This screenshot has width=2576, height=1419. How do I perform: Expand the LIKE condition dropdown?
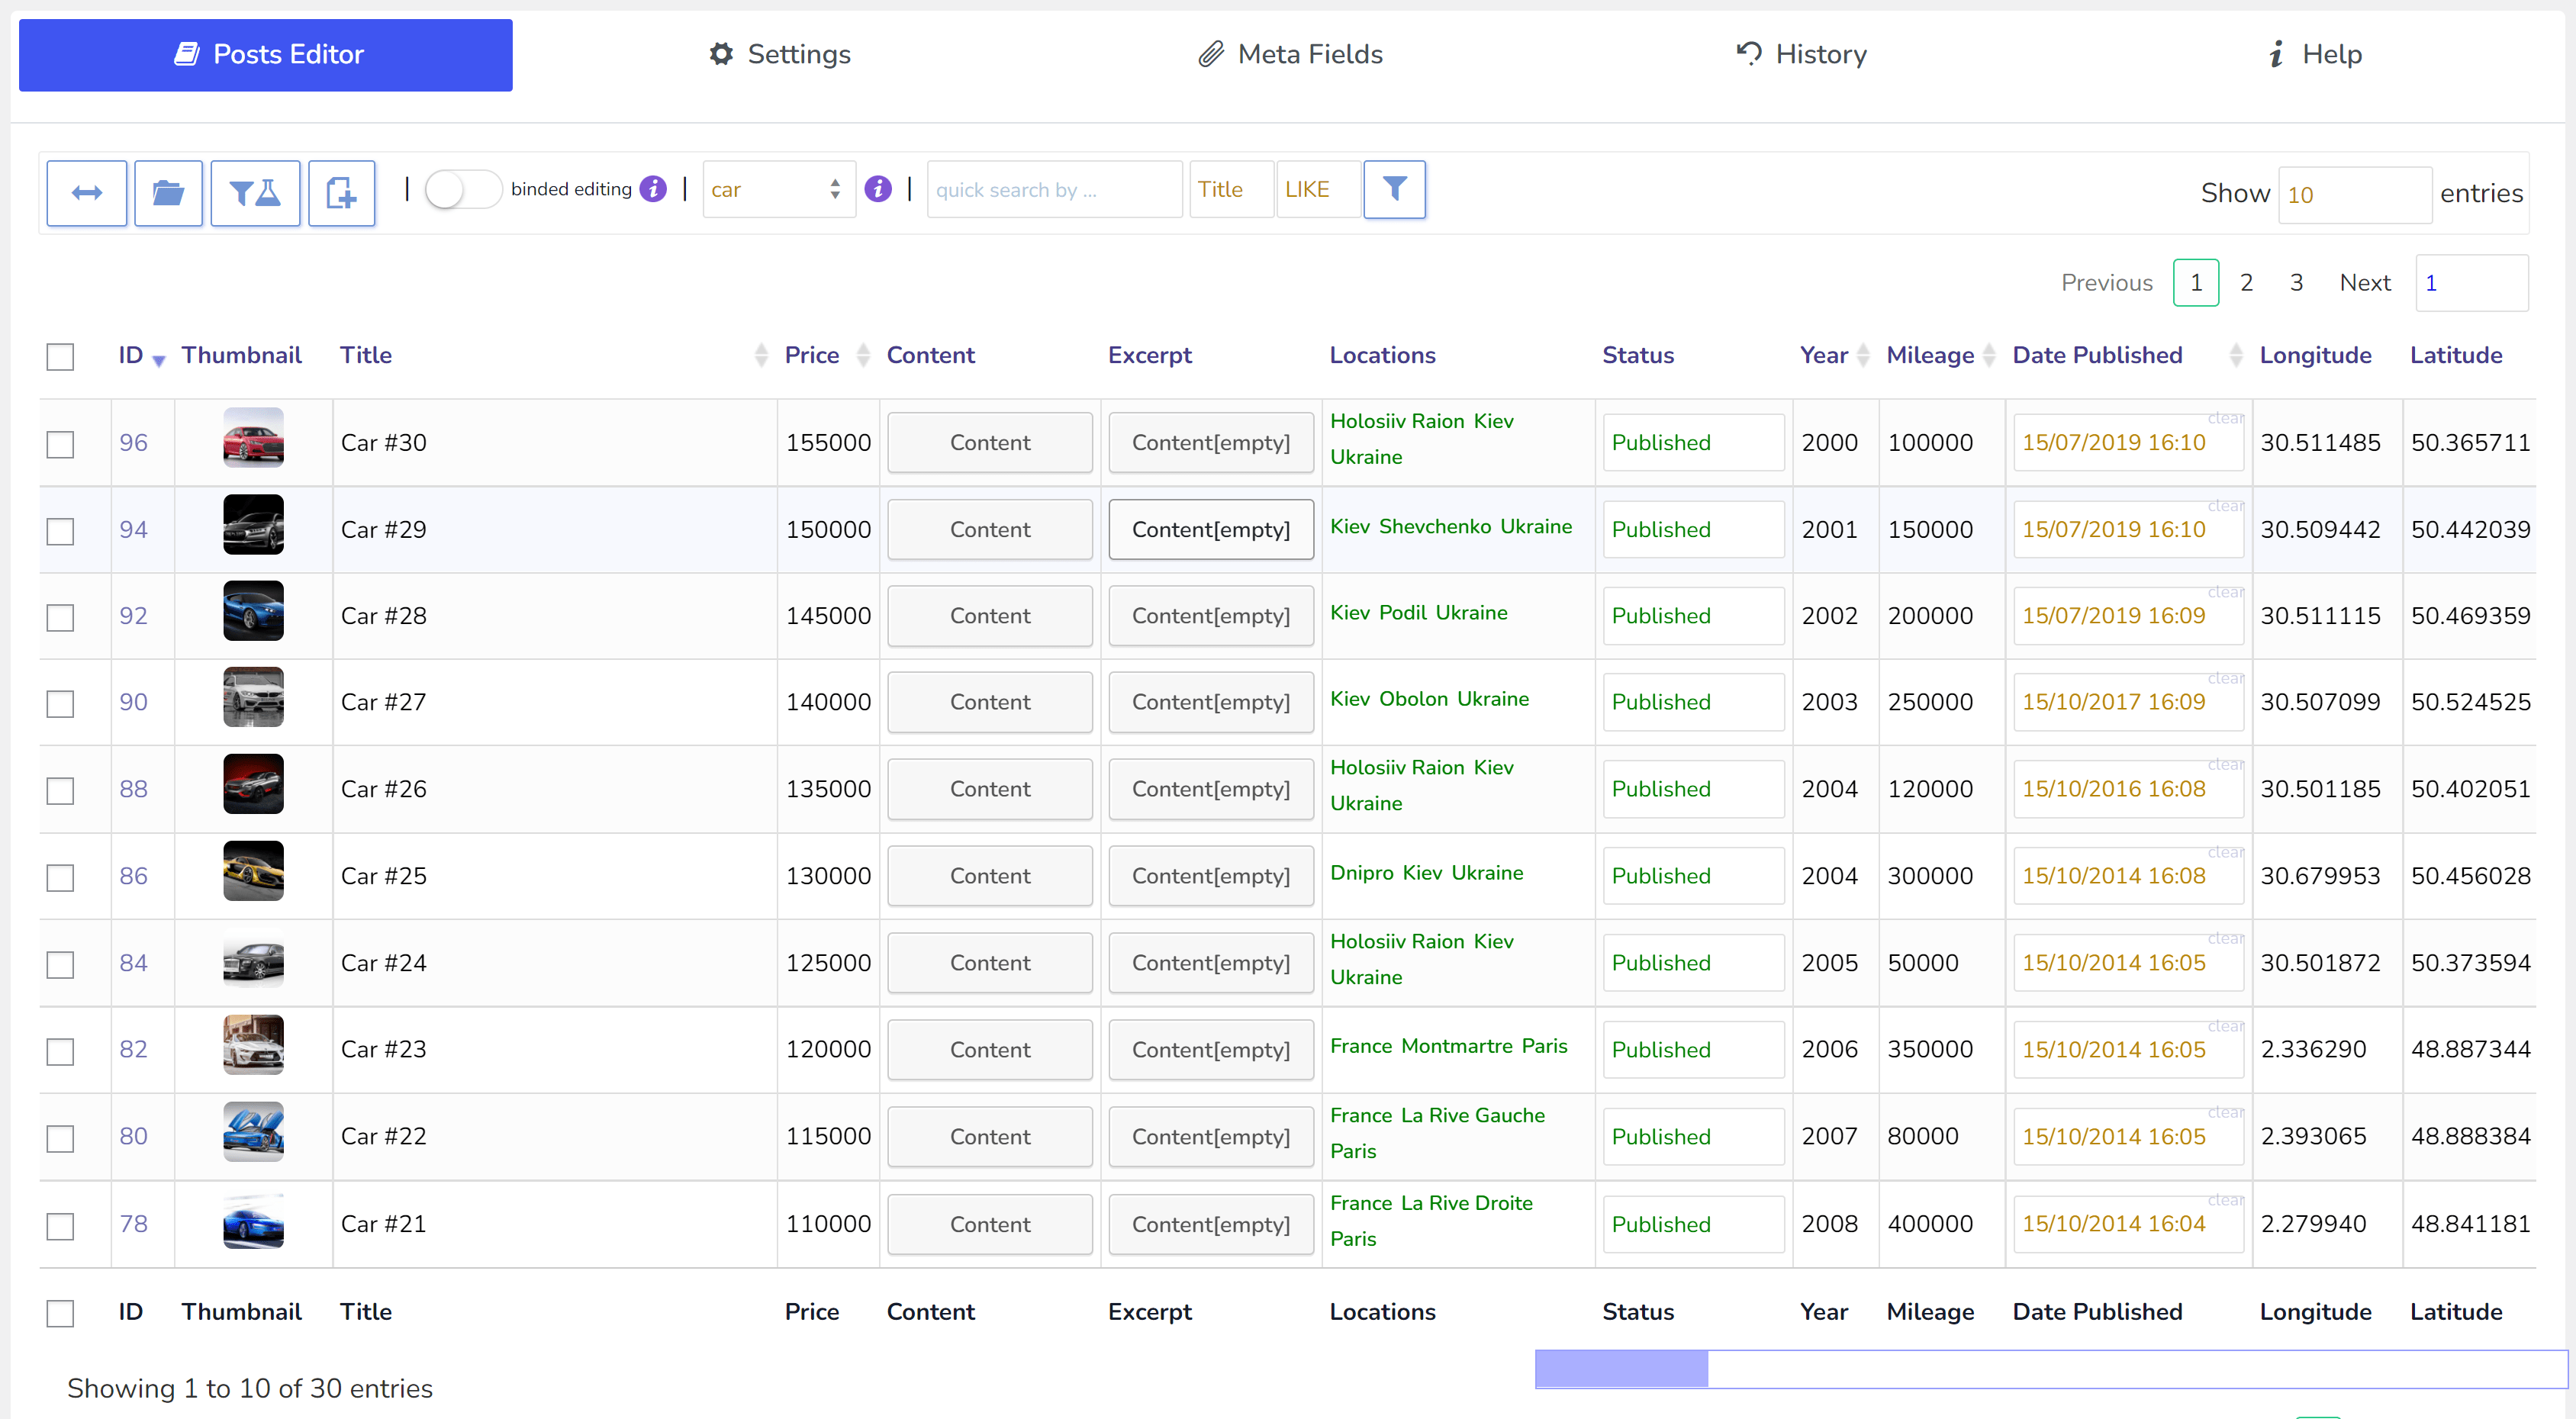click(1309, 188)
